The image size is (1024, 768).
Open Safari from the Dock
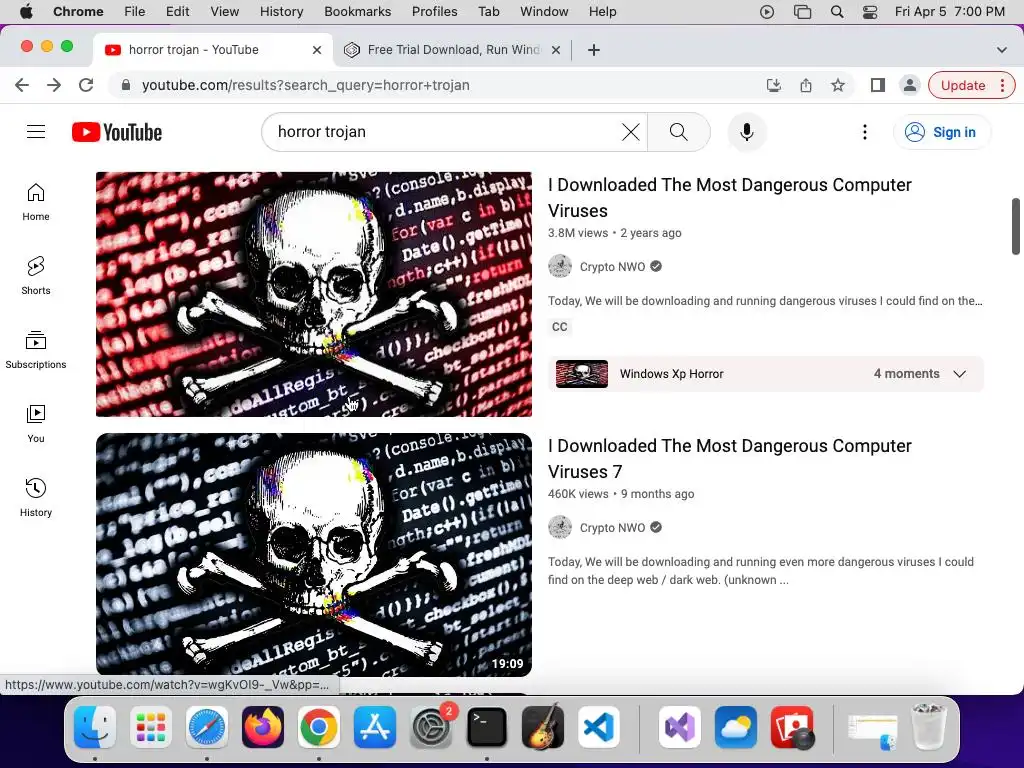pyautogui.click(x=207, y=727)
